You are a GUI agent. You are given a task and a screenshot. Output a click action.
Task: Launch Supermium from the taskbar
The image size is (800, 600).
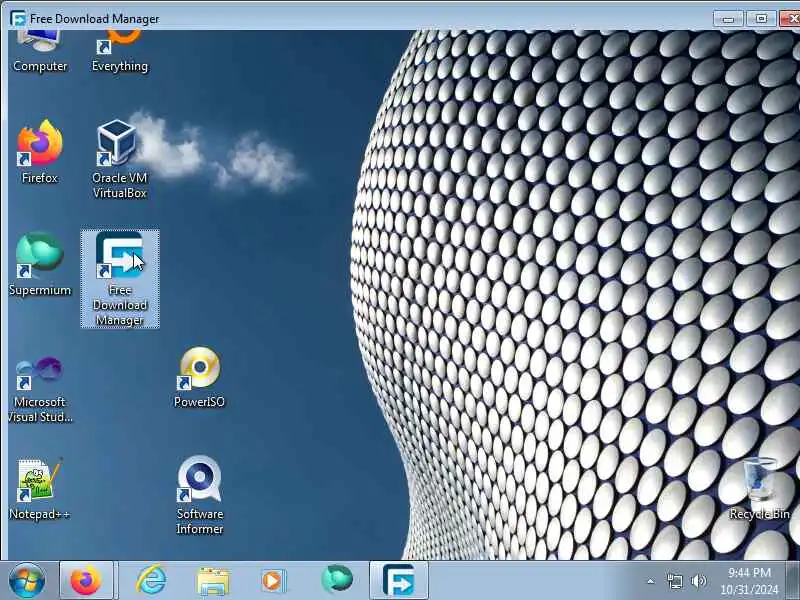[337, 580]
